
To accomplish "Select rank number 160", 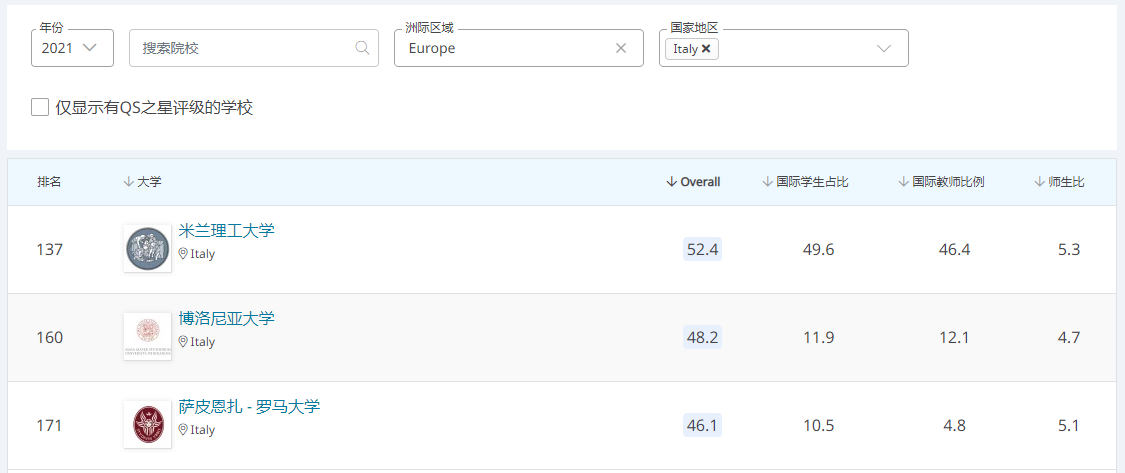I will [50, 337].
